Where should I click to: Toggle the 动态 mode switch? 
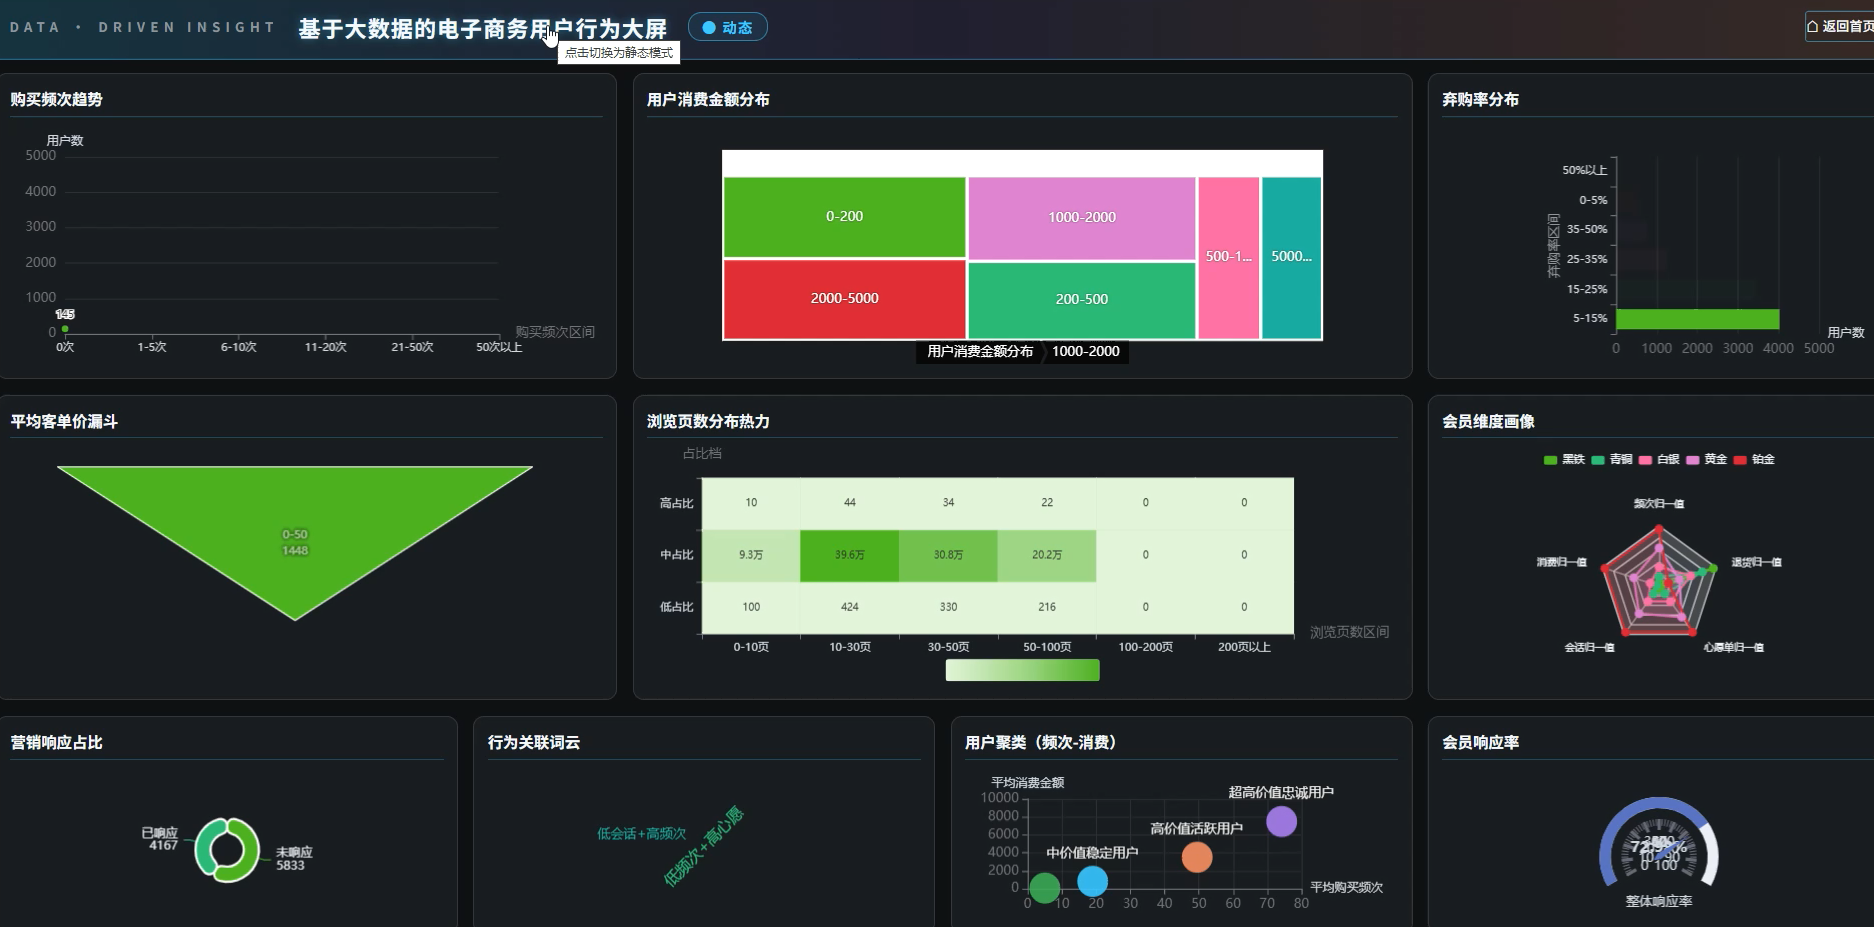pos(728,27)
